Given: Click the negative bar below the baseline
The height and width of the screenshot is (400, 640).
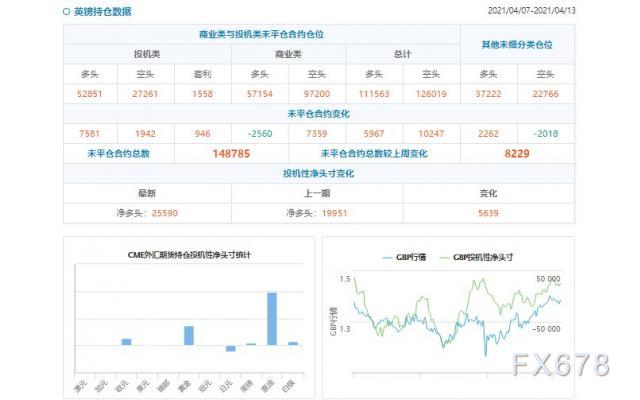Looking at the screenshot, I should [x=231, y=349].
